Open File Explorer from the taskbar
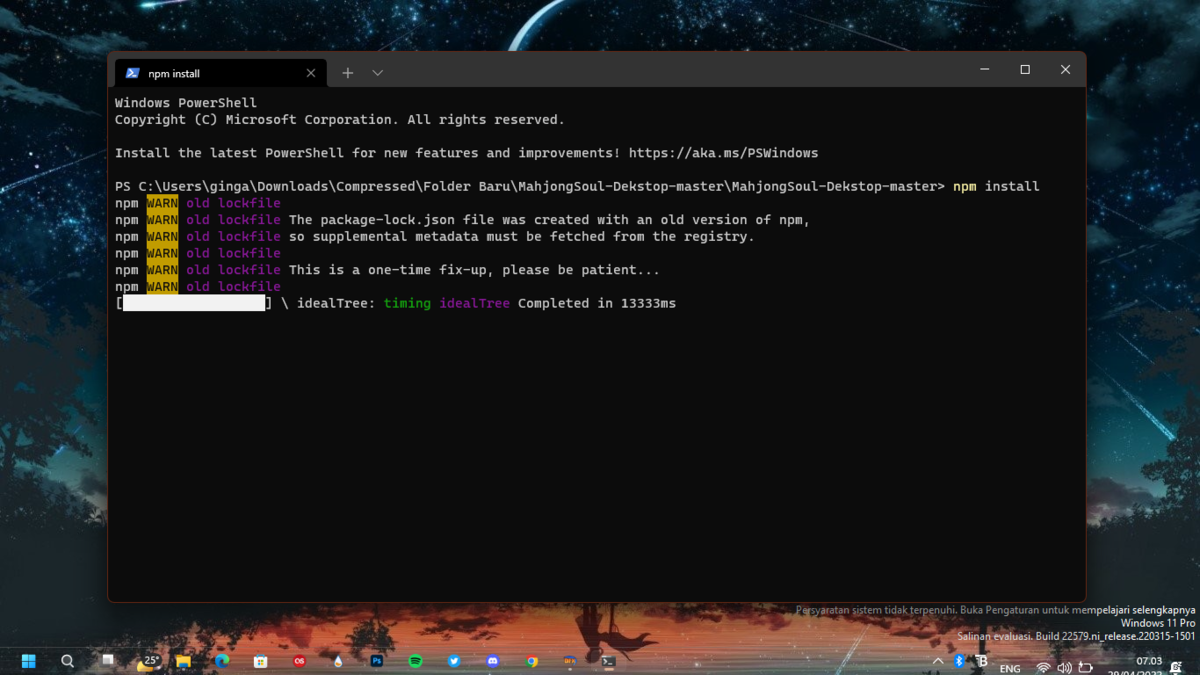1200x675 pixels. [x=183, y=661]
